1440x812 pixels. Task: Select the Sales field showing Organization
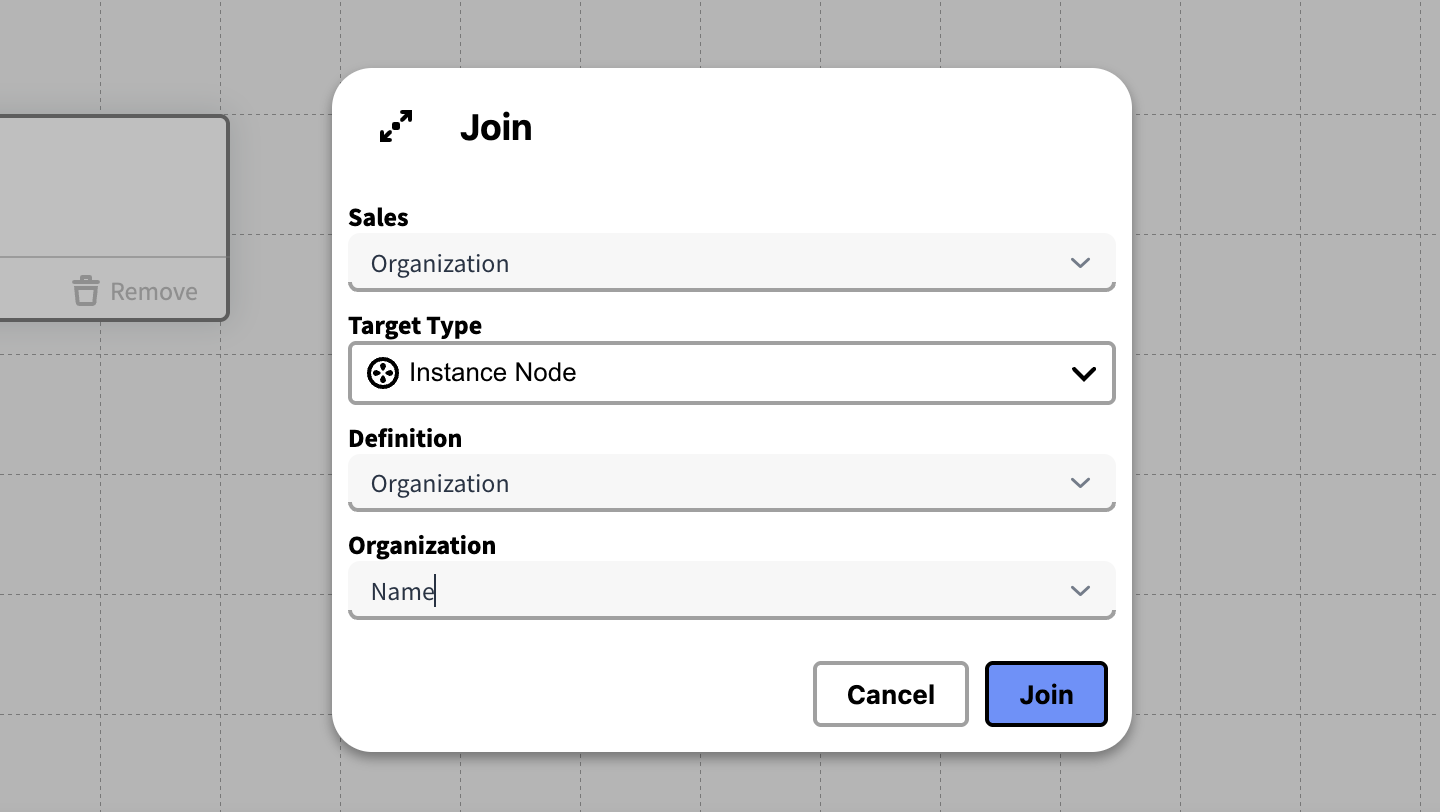click(700, 263)
